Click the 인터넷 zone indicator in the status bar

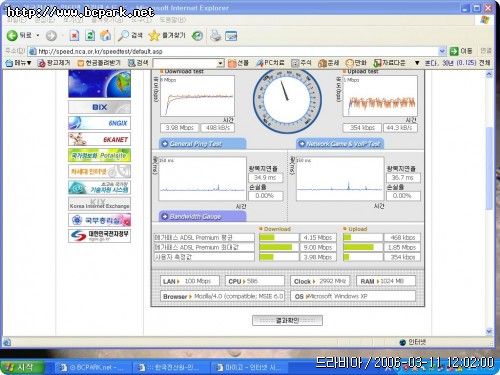pyautogui.click(x=413, y=342)
